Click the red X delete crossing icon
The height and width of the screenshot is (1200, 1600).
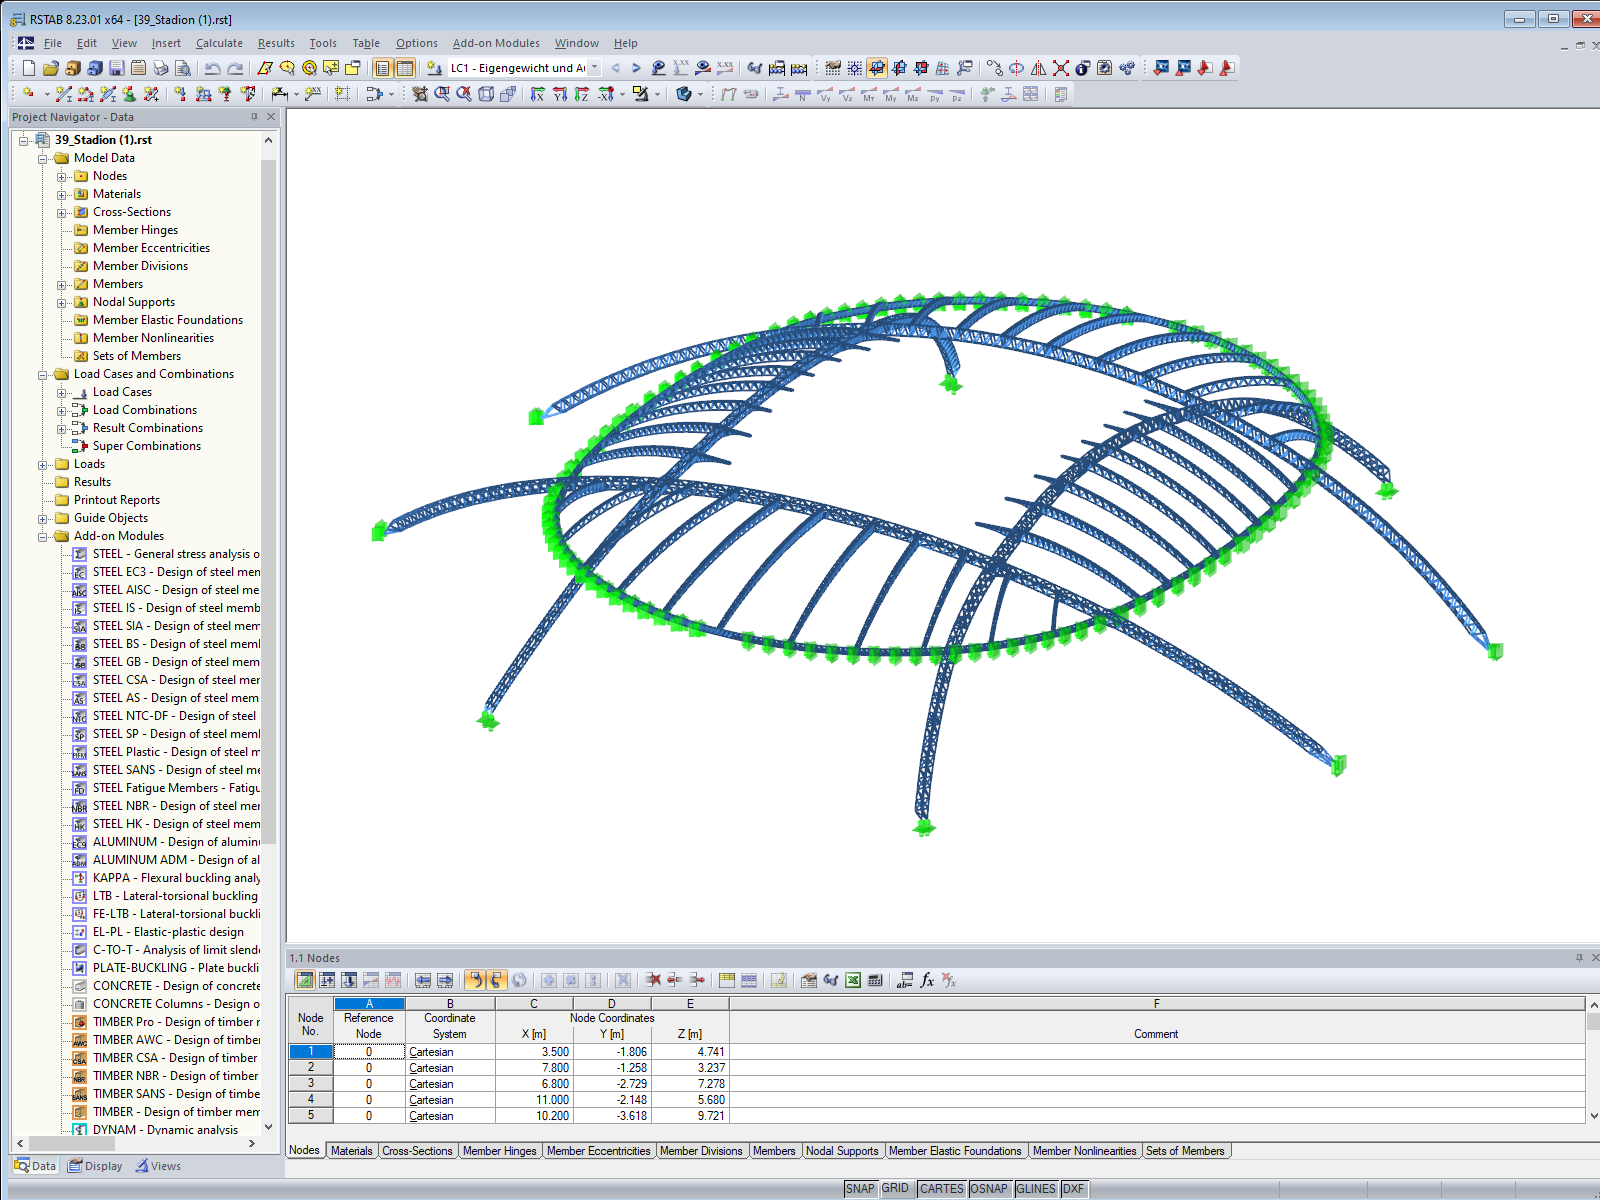point(1061,68)
